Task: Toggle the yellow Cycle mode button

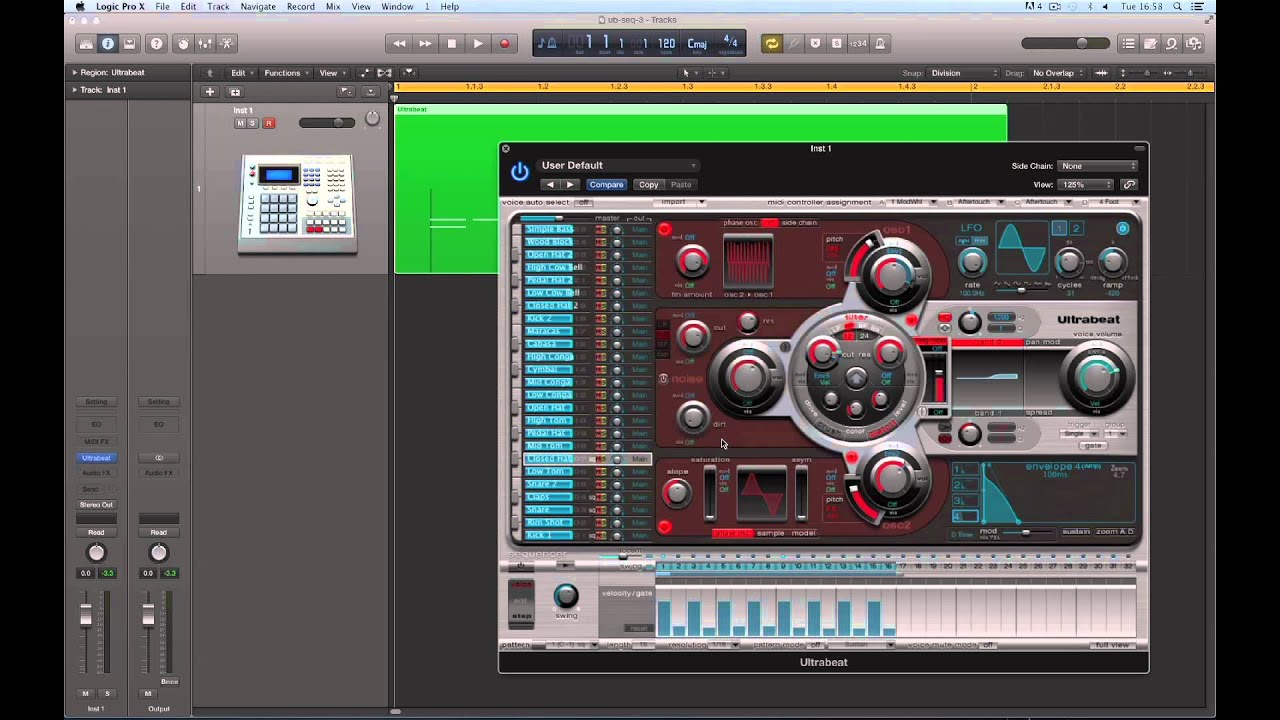Action: [771, 44]
